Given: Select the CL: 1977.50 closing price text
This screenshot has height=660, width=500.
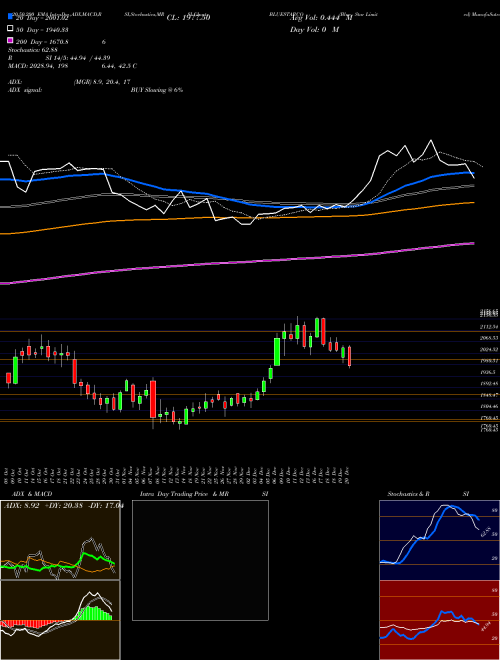Looking at the screenshot, I should click(x=188, y=18).
